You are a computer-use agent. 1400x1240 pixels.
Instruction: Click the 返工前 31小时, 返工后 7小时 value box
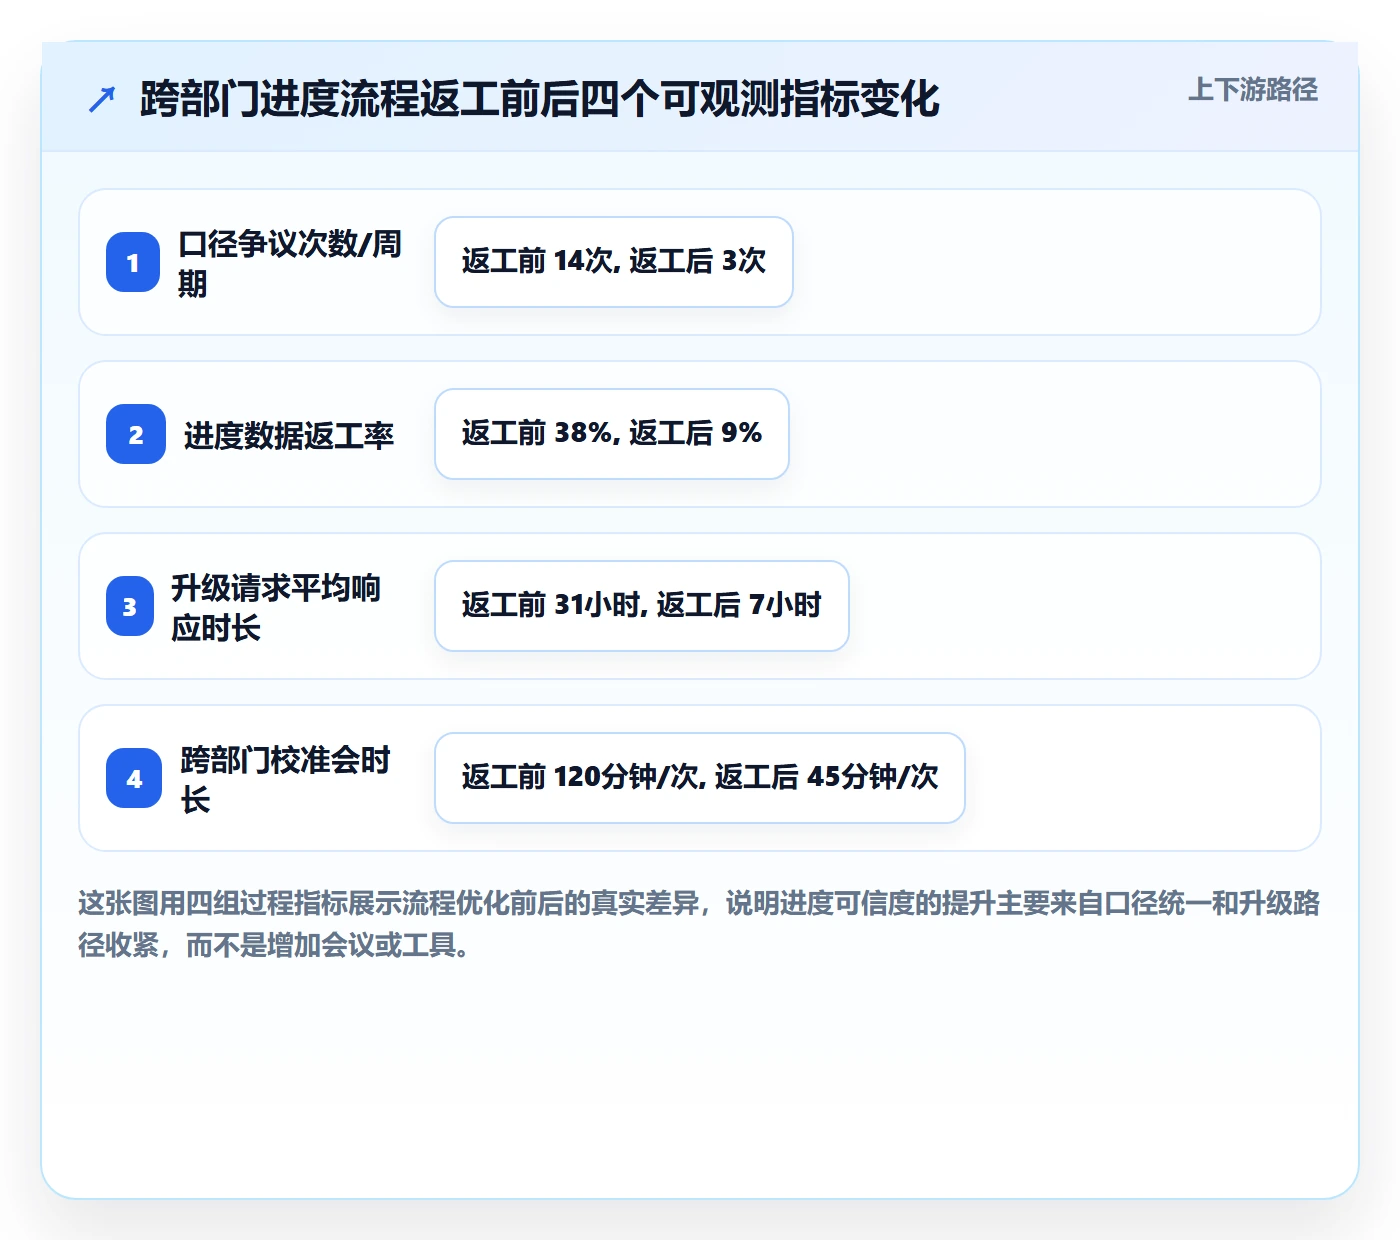tap(642, 606)
